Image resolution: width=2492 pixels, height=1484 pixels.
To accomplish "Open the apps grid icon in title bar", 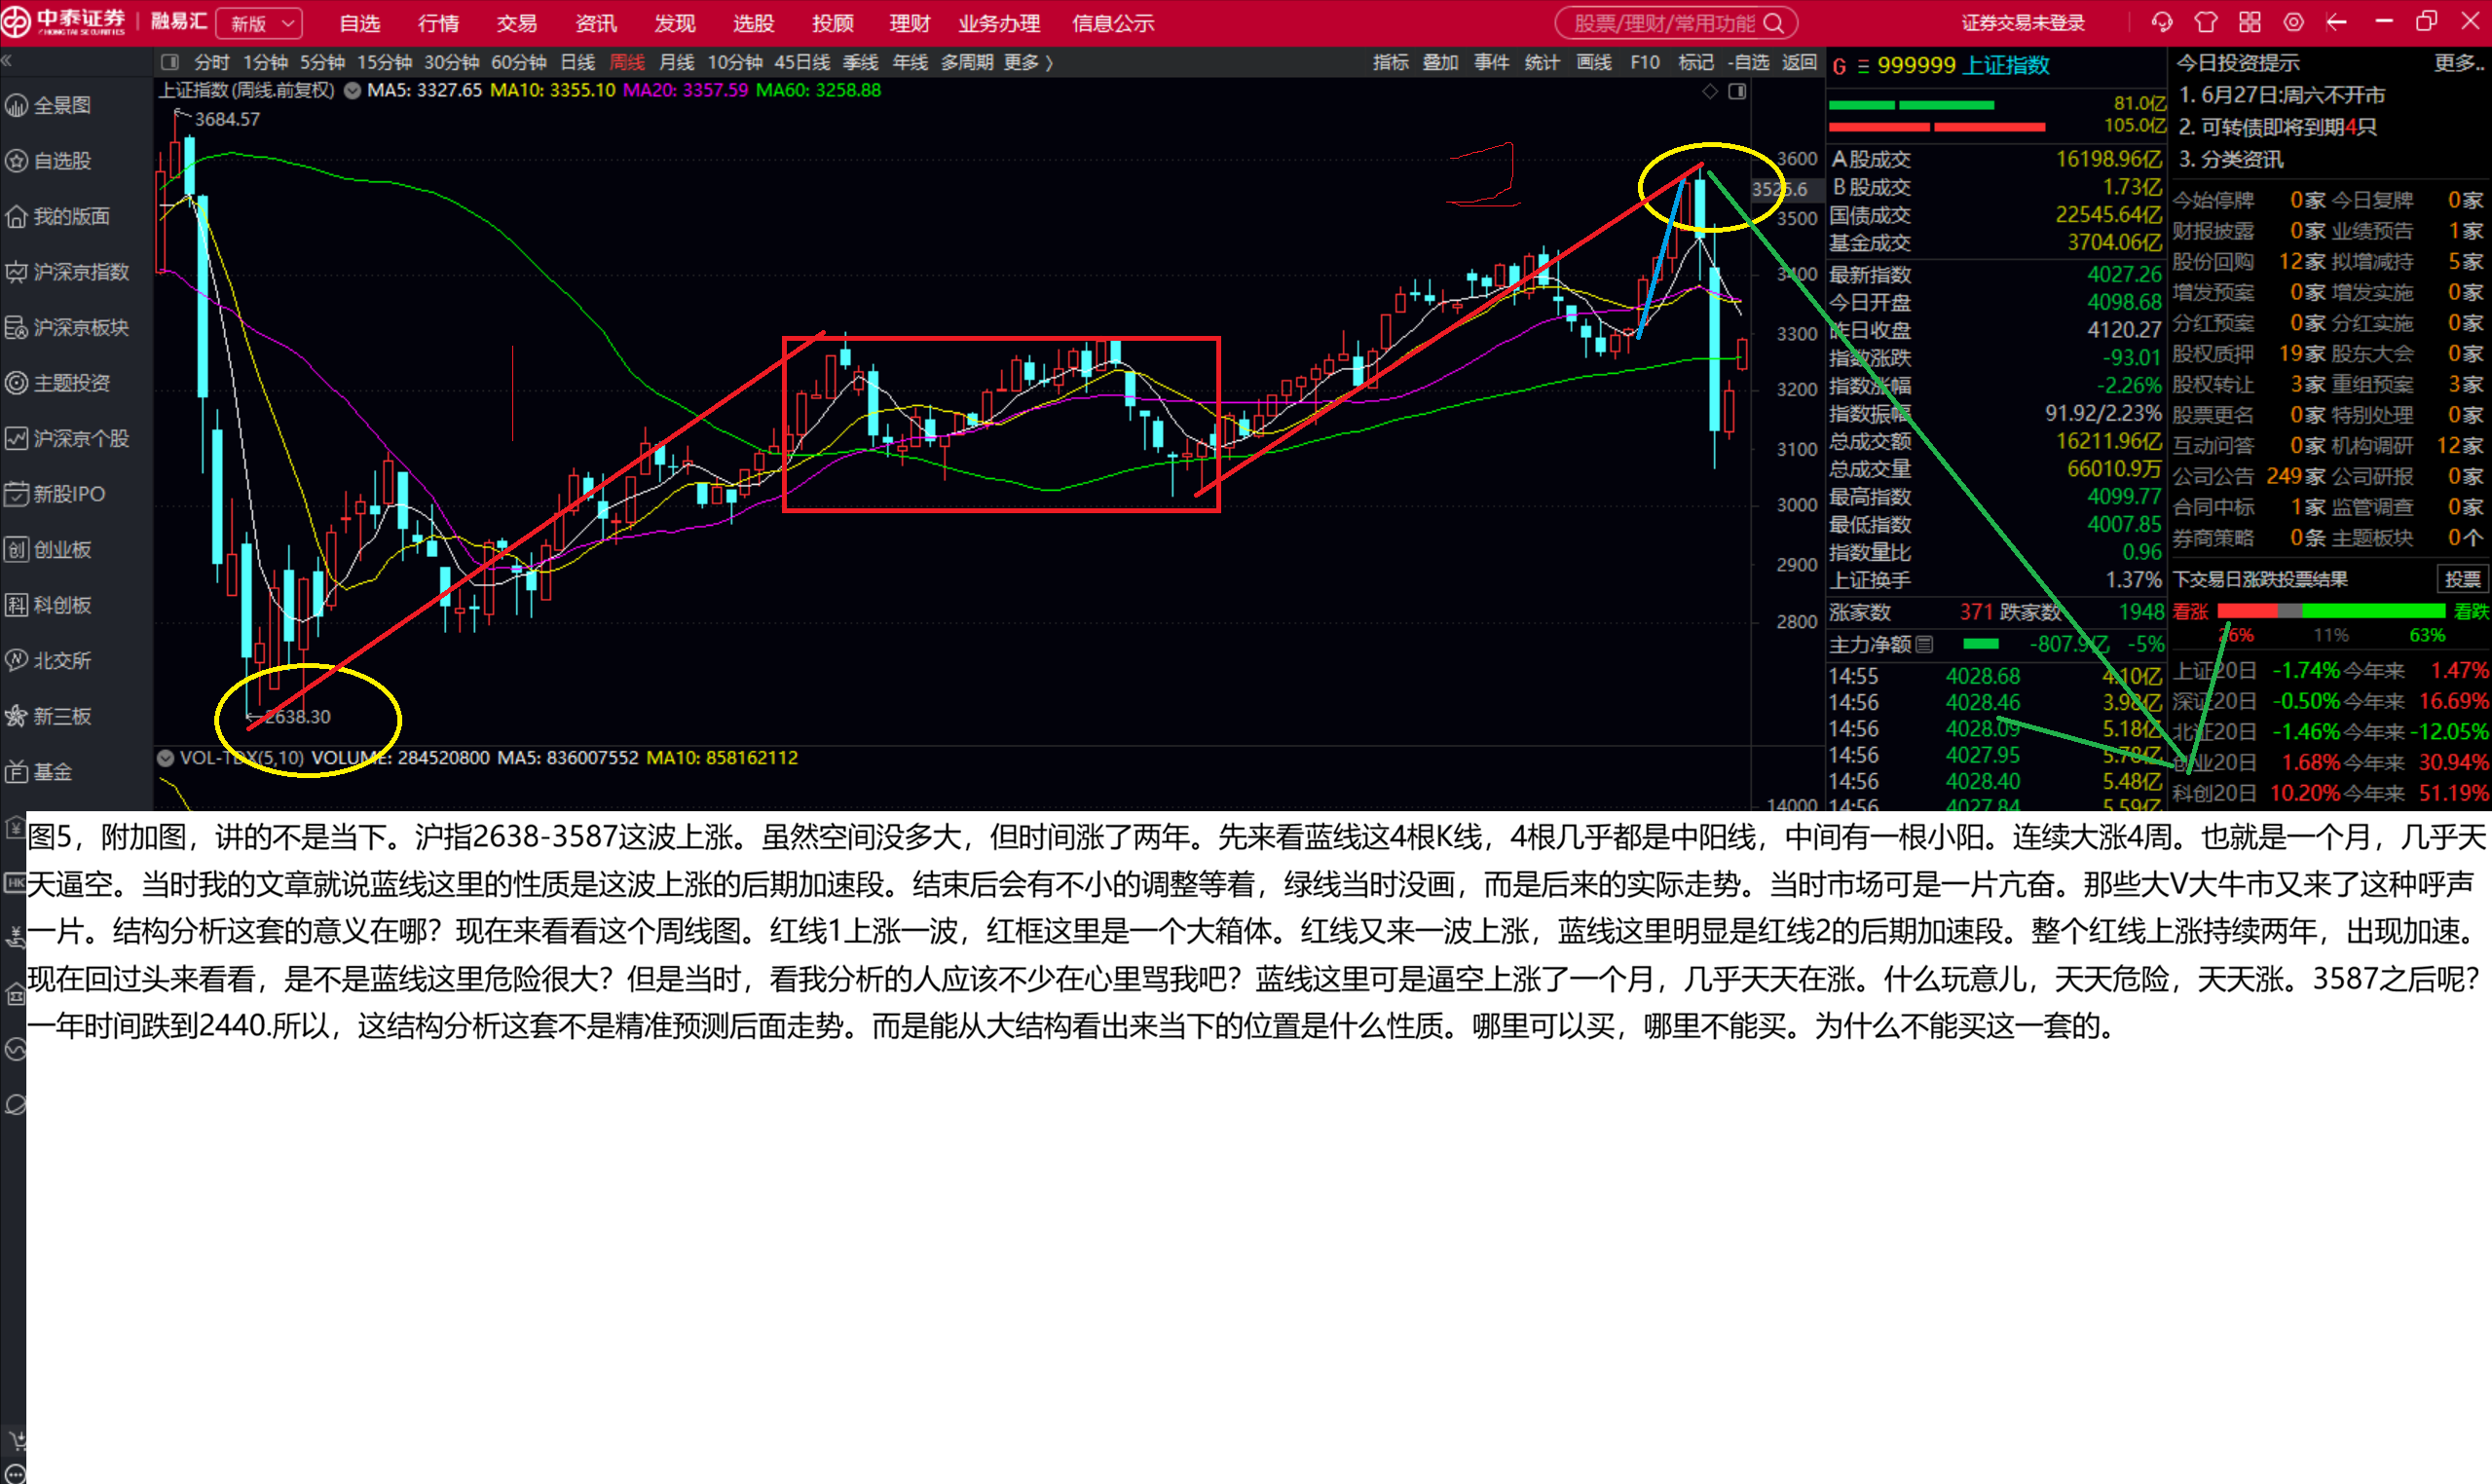I will 2250,22.
